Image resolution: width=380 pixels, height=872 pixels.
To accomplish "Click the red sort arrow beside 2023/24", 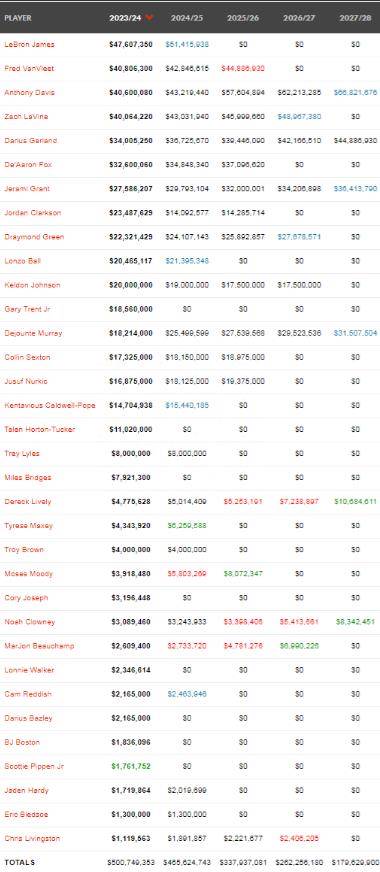I will coord(149,18).
